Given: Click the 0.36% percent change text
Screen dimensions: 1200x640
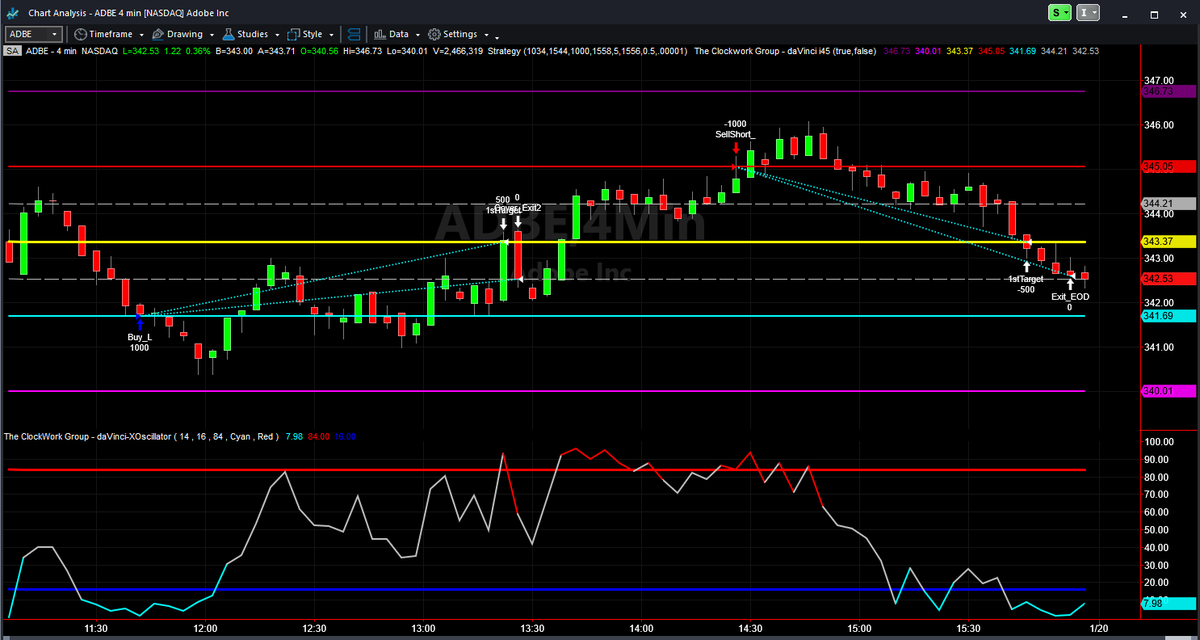Looking at the screenshot, I should click(199, 50).
